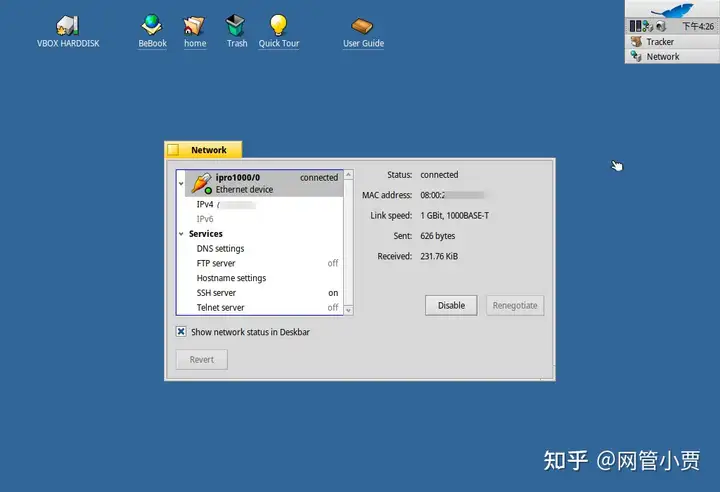This screenshot has height=492, width=720.
Task: Click the Ethernet device plug icon
Action: point(202,183)
